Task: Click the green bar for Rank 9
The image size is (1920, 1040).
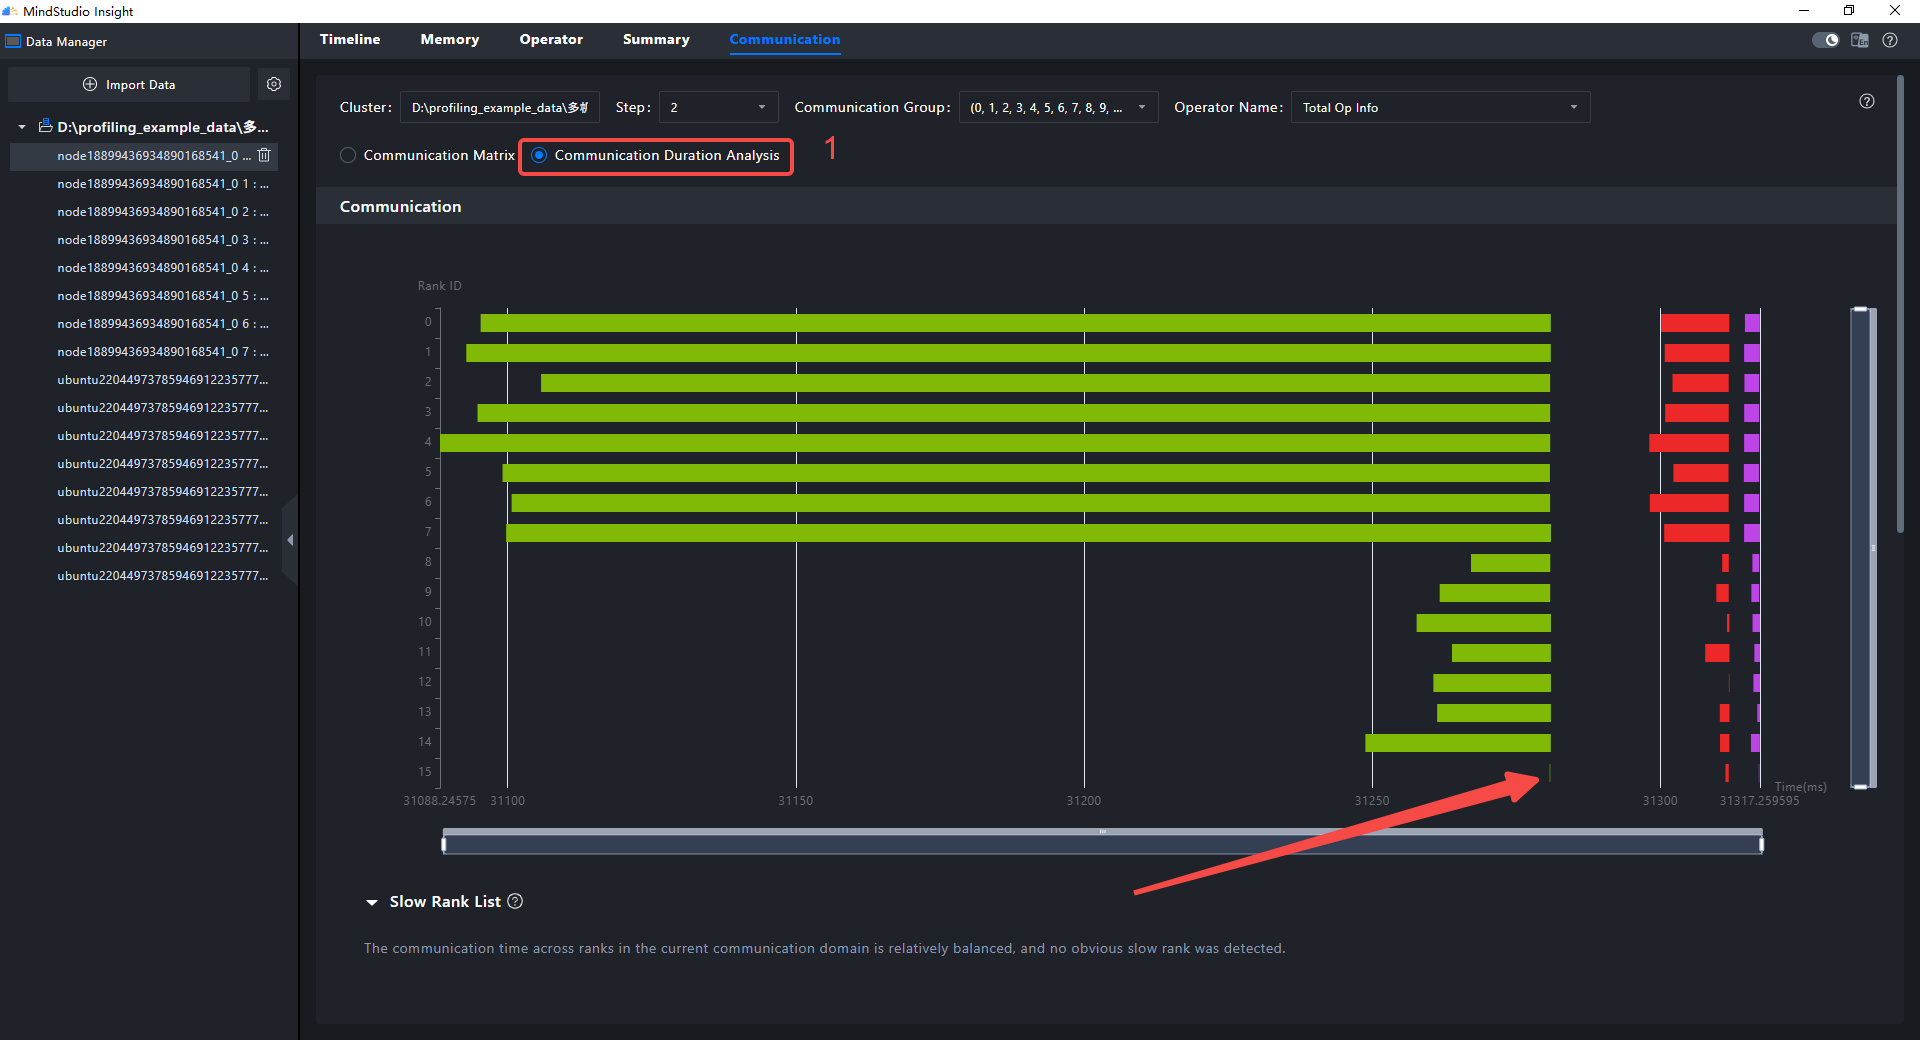Action: pyautogui.click(x=1495, y=593)
